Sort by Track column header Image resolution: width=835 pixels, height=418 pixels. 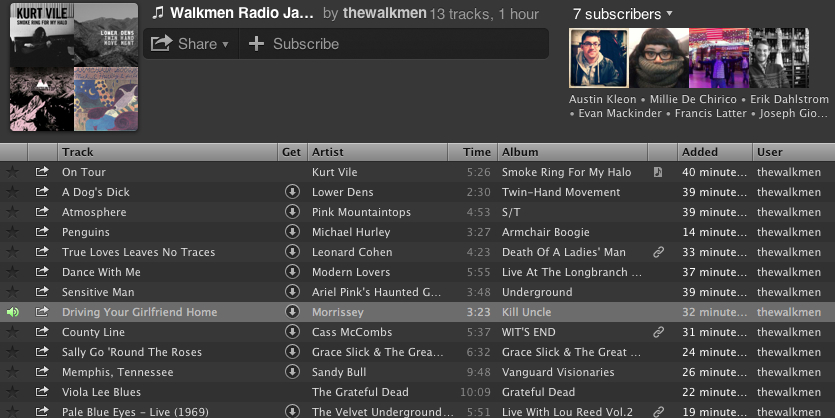[167, 152]
